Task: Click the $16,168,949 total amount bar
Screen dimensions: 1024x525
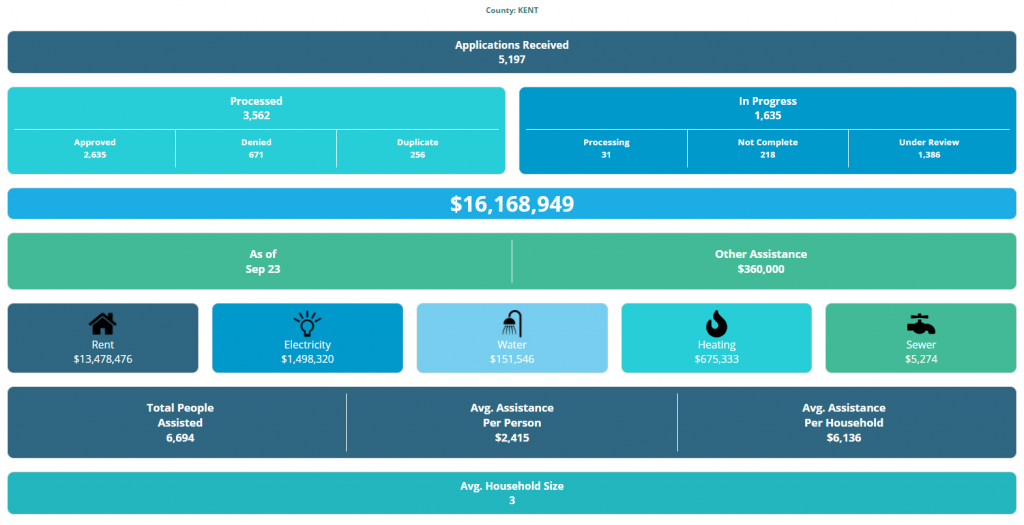Action: (511, 204)
